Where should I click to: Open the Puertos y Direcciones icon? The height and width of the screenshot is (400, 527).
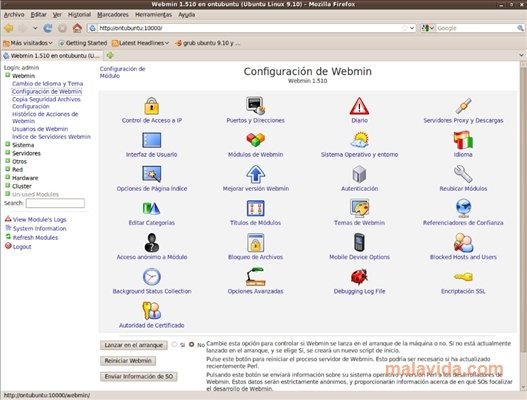pyautogui.click(x=255, y=105)
